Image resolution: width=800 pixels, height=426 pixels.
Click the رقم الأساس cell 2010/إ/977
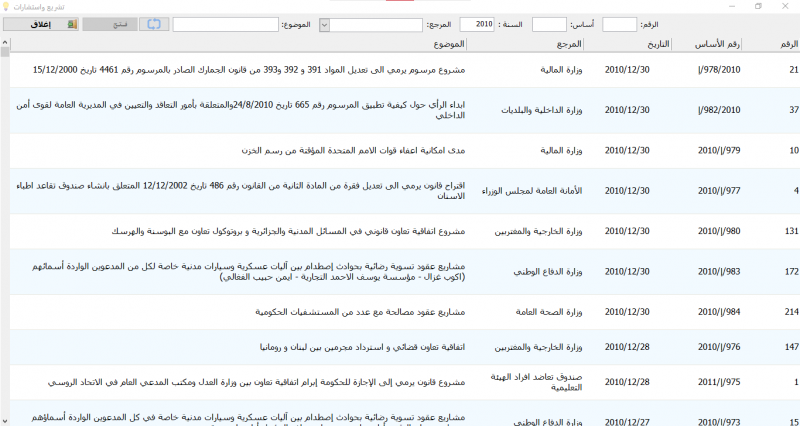click(719, 191)
